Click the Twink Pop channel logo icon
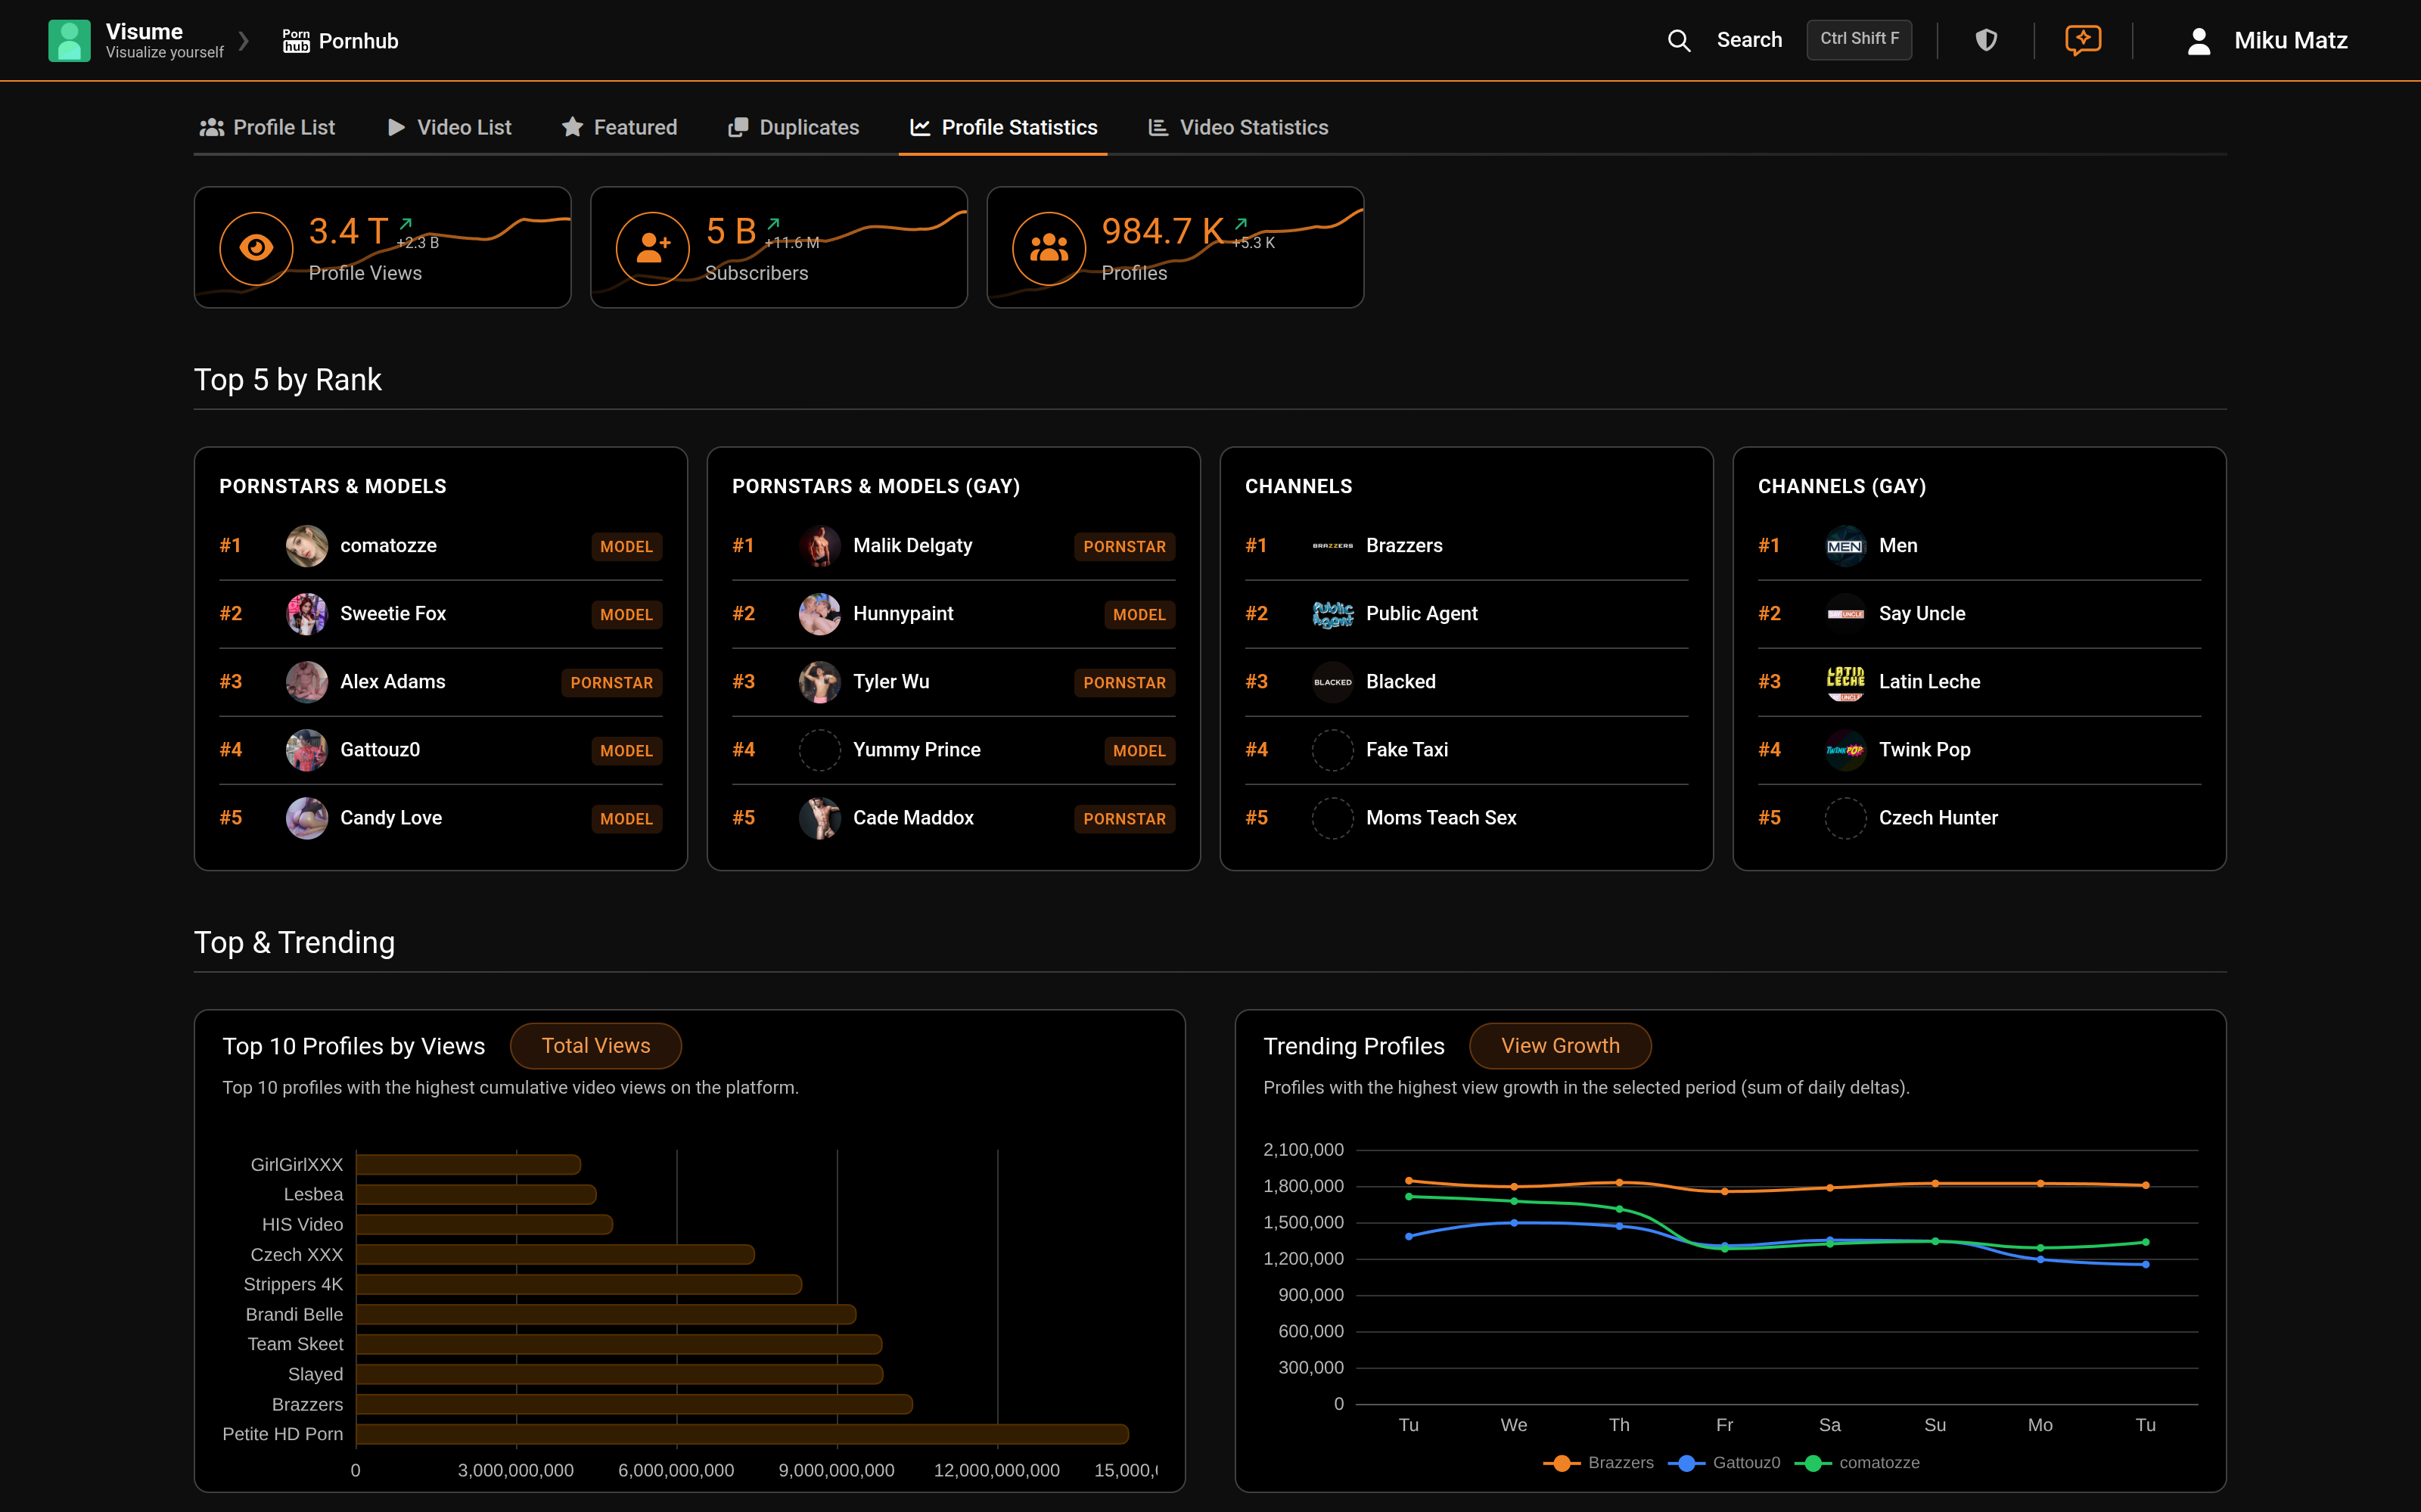The image size is (2421, 1512). point(1845,750)
